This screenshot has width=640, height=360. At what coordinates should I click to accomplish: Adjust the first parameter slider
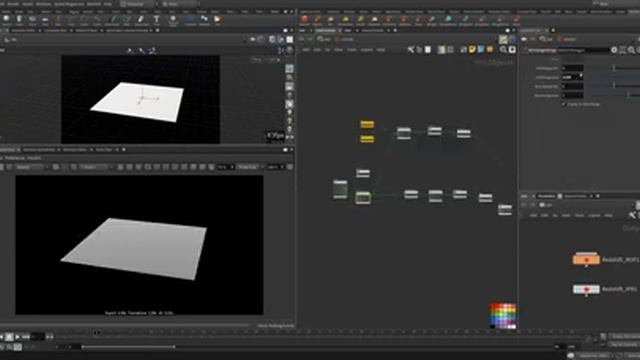click(x=614, y=68)
